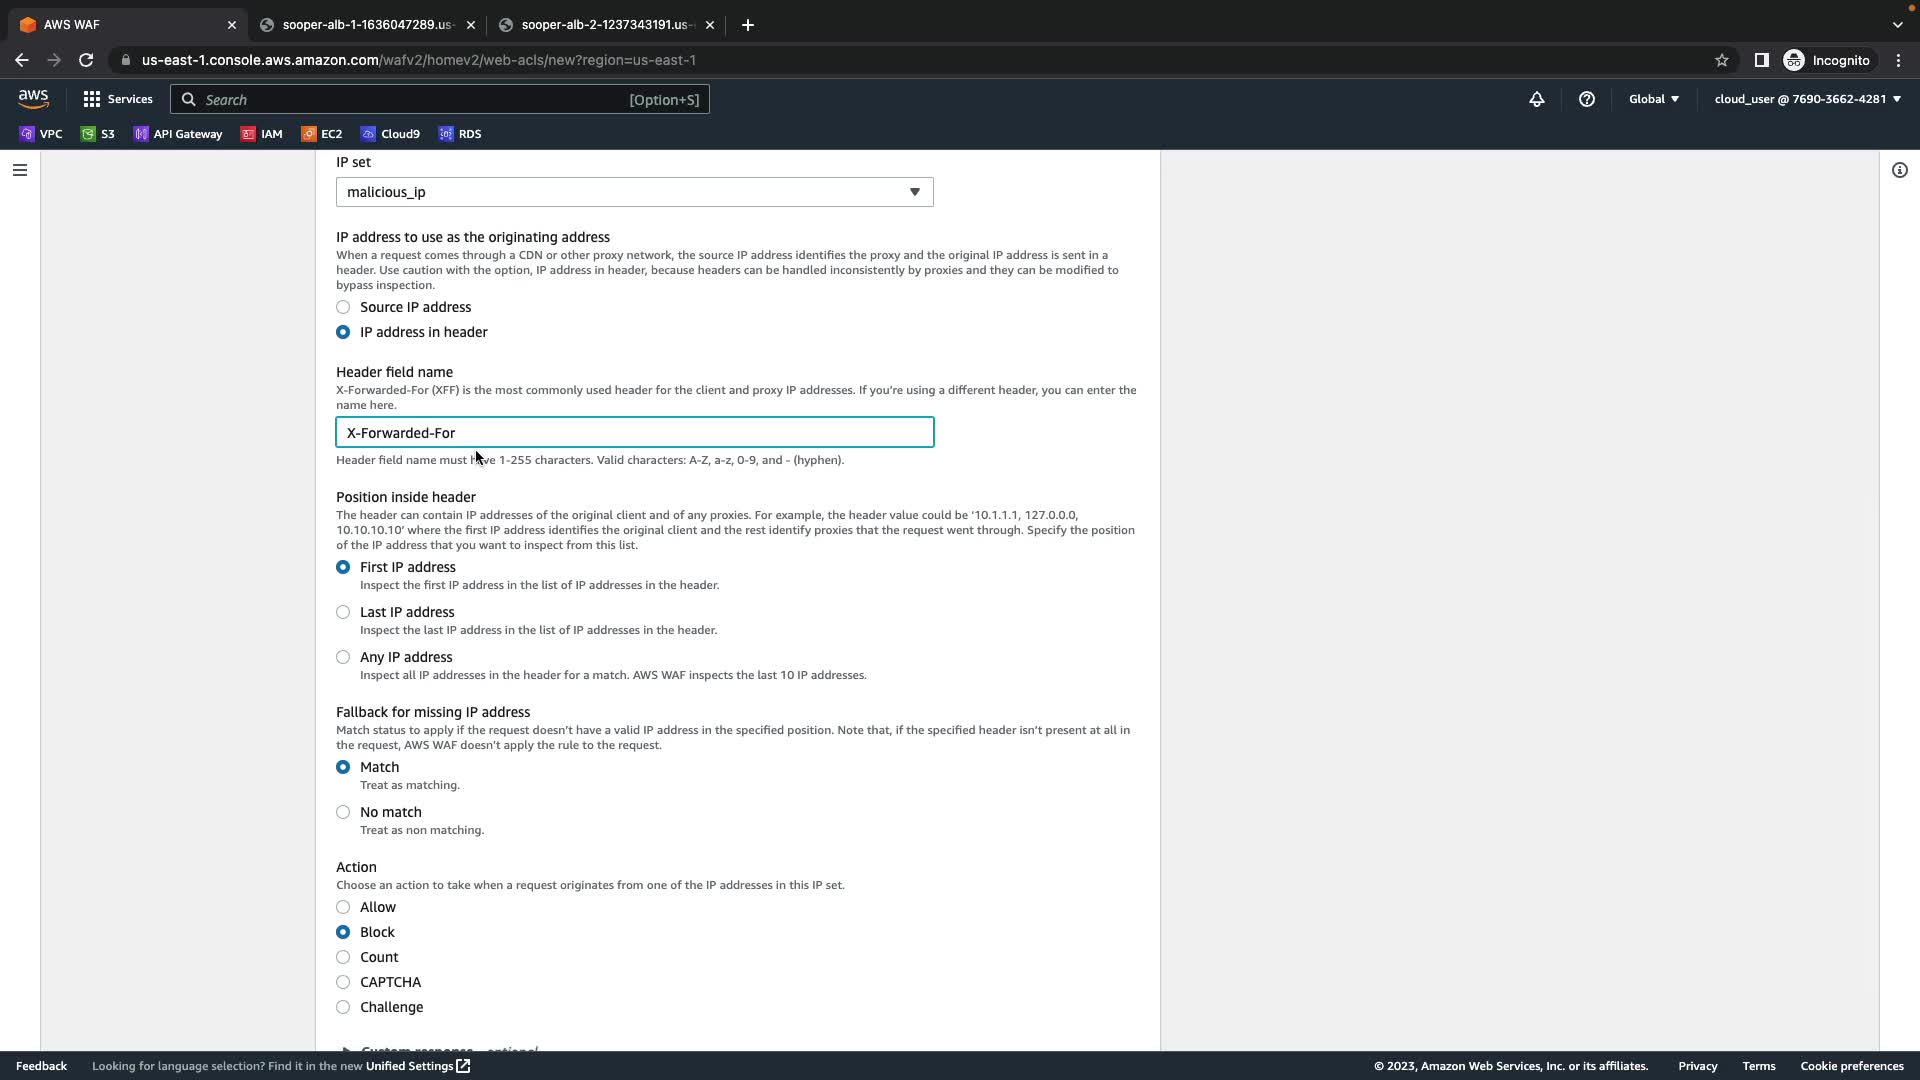Click the AWS help question-mark icon
Viewport: 1920px width, 1080px height.
tap(1586, 99)
